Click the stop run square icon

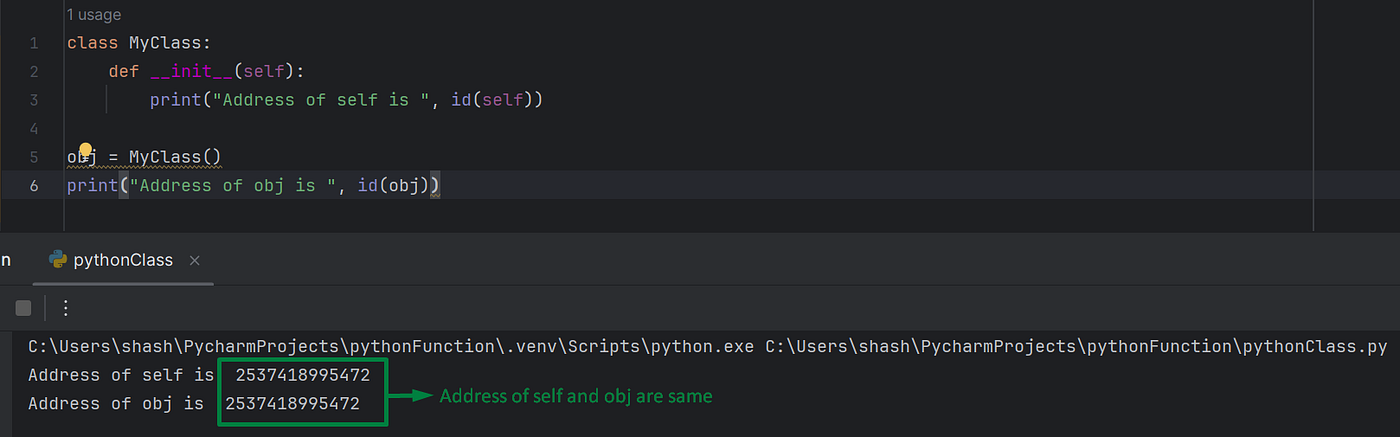23,308
